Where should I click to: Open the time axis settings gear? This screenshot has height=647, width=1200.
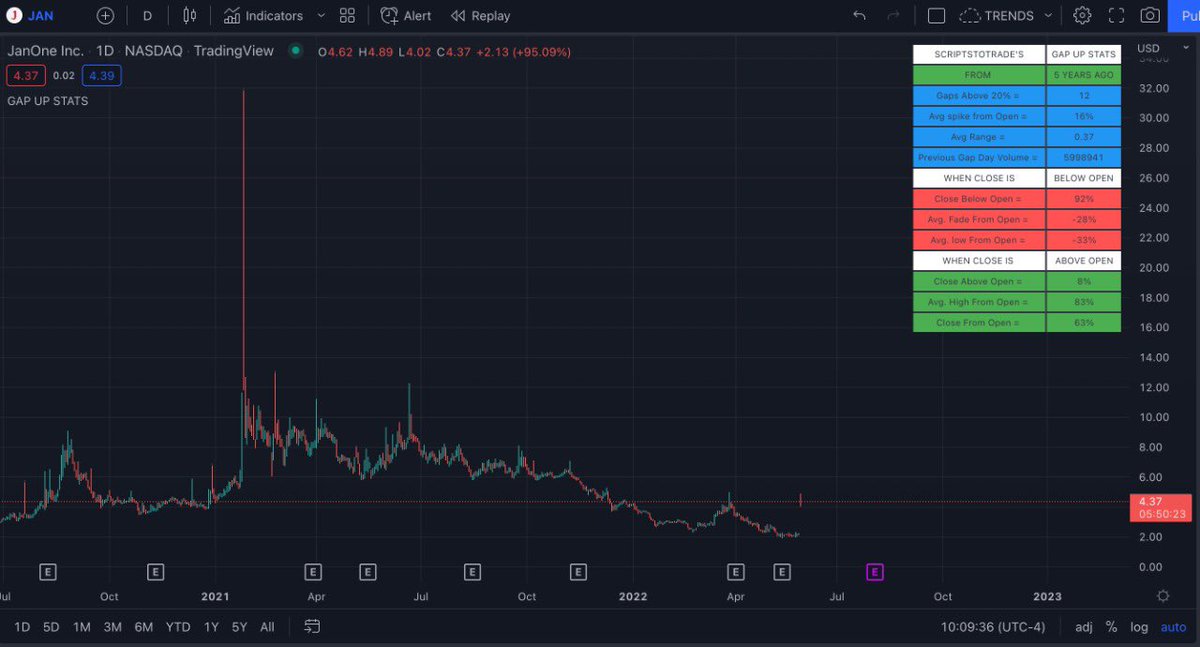click(x=1163, y=596)
